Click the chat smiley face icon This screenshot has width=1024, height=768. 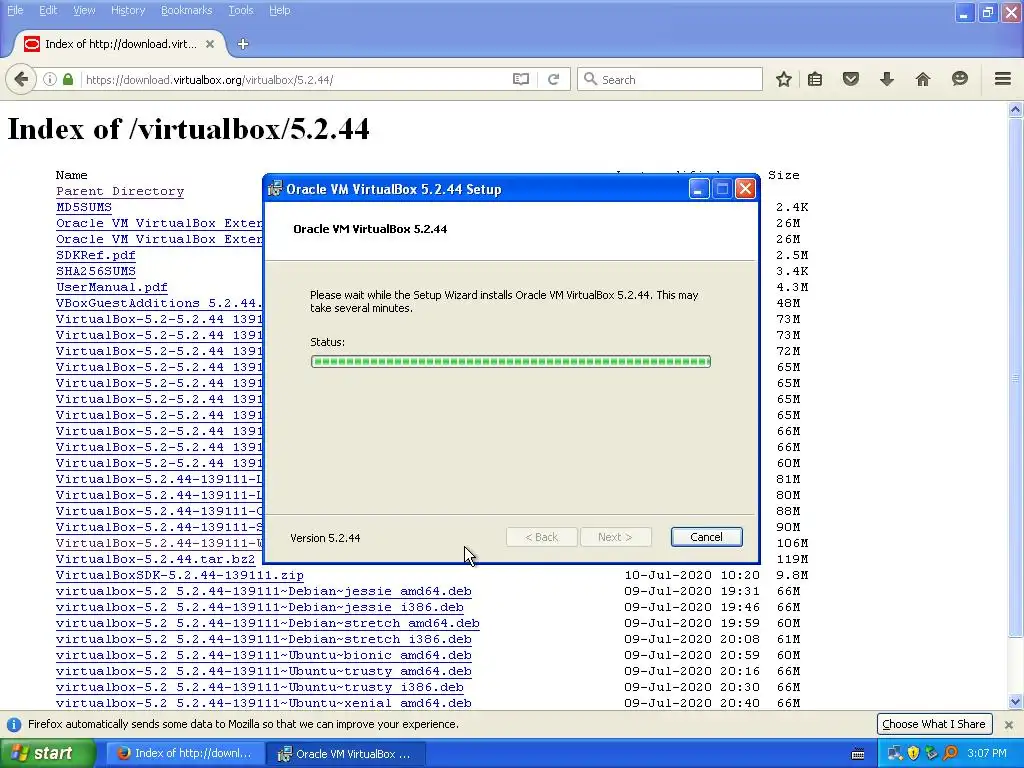[x=959, y=79]
